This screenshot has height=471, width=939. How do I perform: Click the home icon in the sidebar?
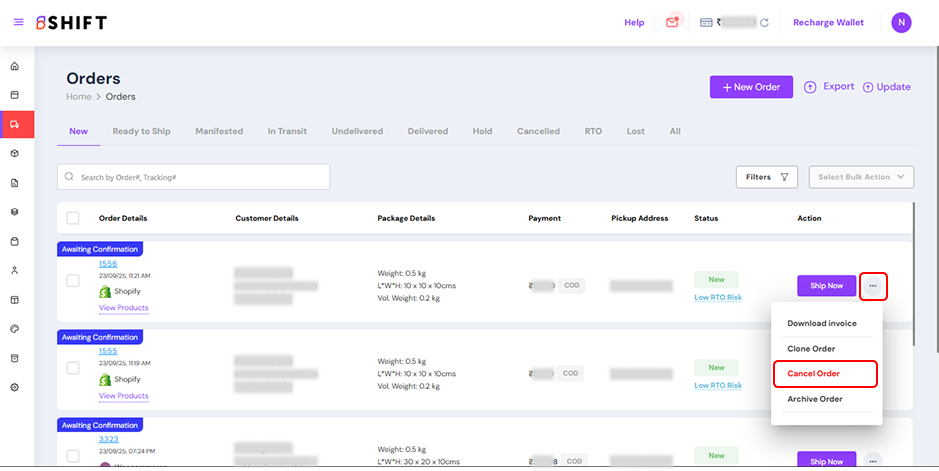[x=14, y=67]
